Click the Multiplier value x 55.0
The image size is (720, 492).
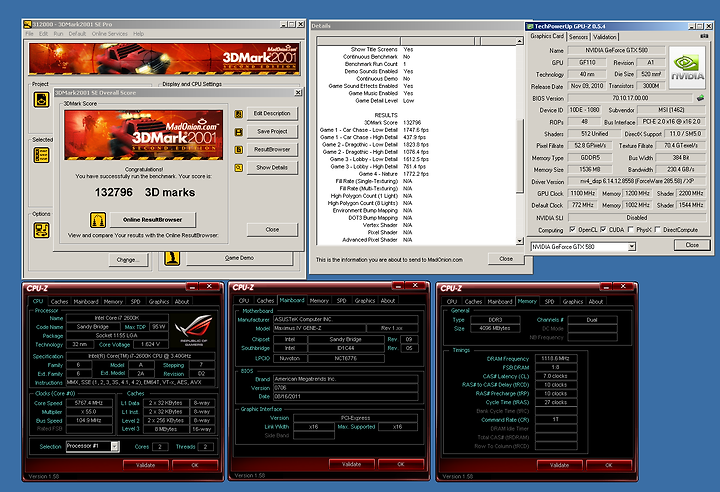pos(89,412)
